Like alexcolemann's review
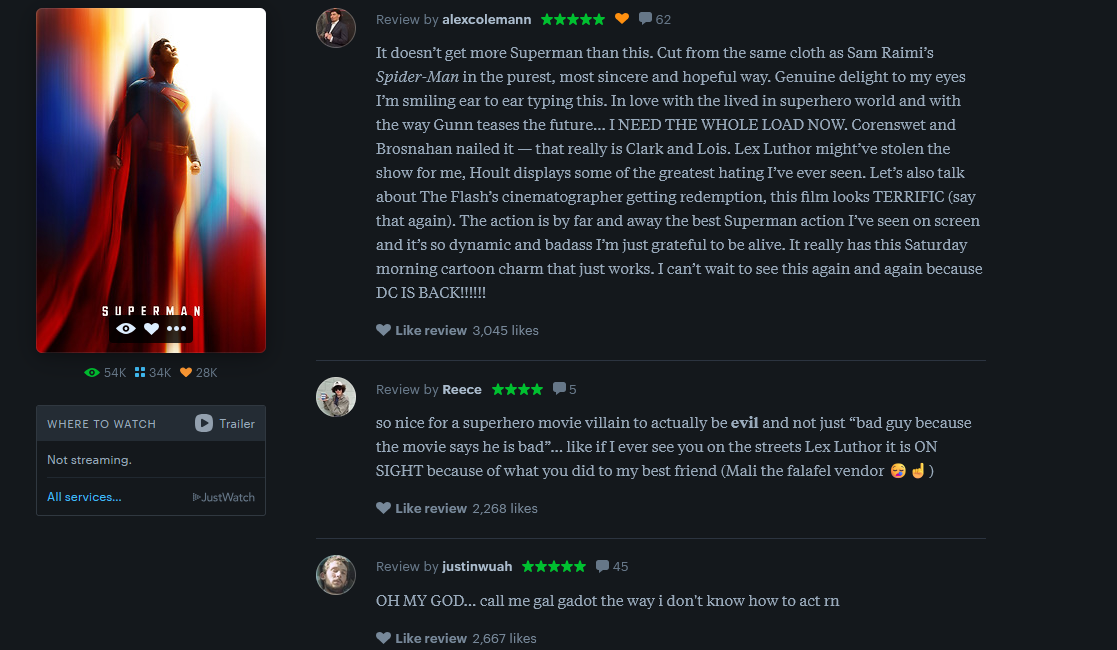The image size is (1117, 650). point(421,330)
